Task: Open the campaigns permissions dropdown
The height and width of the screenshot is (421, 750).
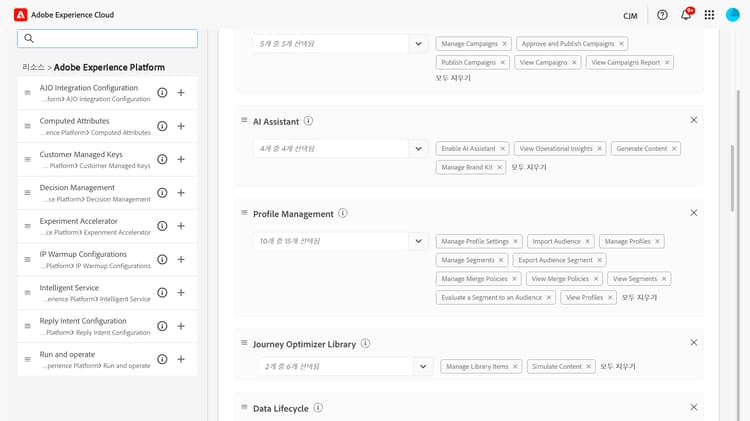Action: [x=419, y=44]
